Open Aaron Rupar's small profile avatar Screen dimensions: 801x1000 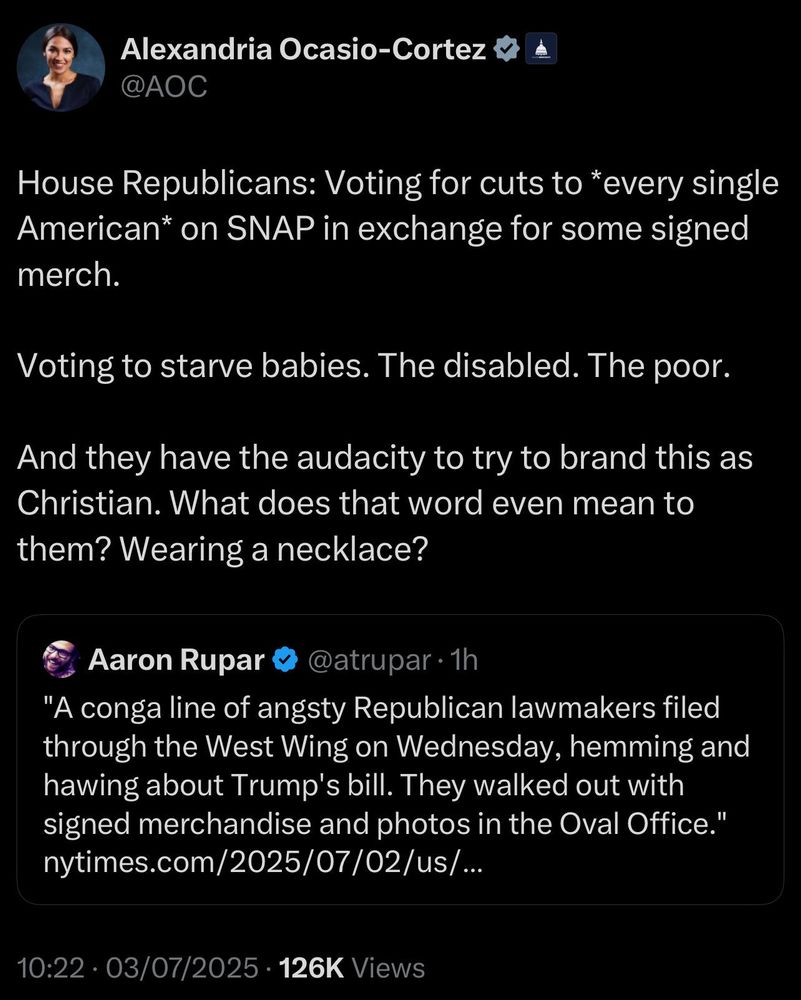(61, 659)
